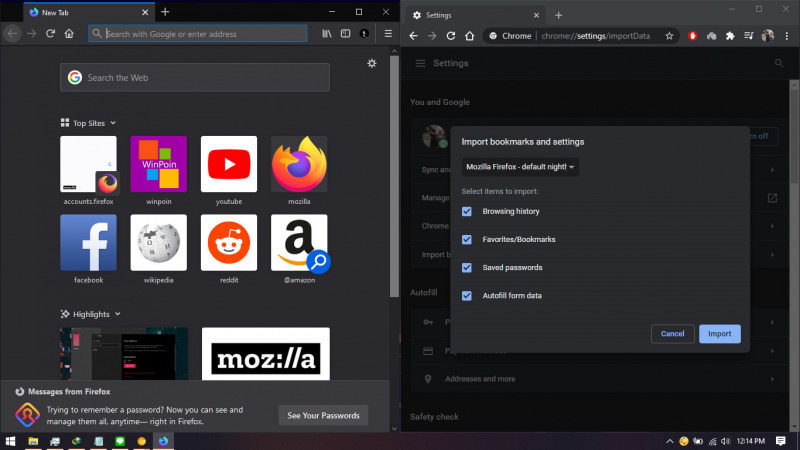The width and height of the screenshot is (800, 450).
Task: Close the Chrome Settings tab
Action: pos(536,15)
